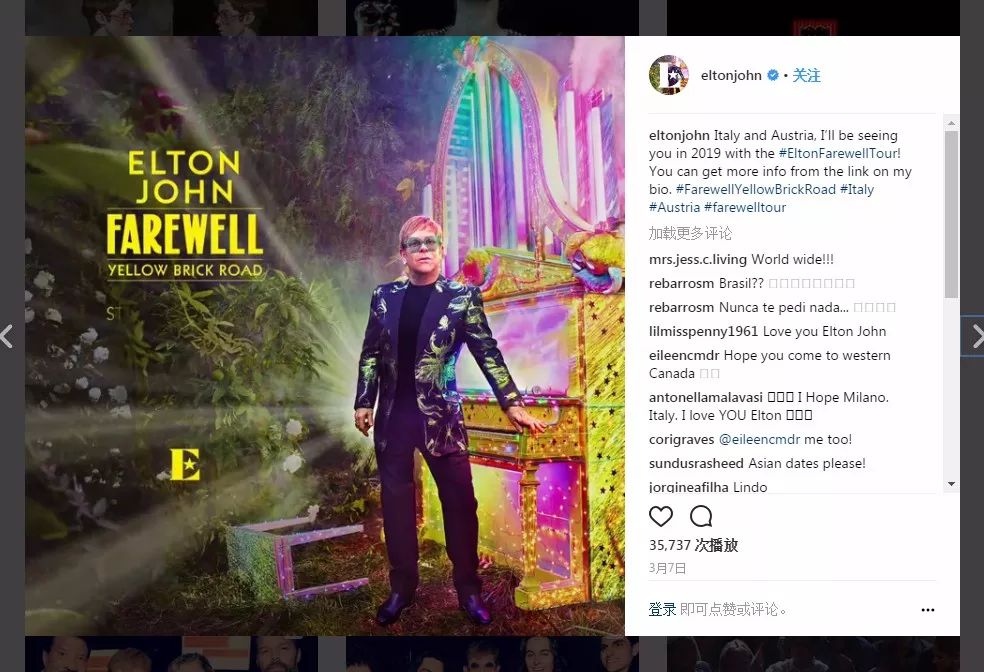Open the three-dots more options menu
Viewport: 984px width, 672px height.
coord(928,610)
